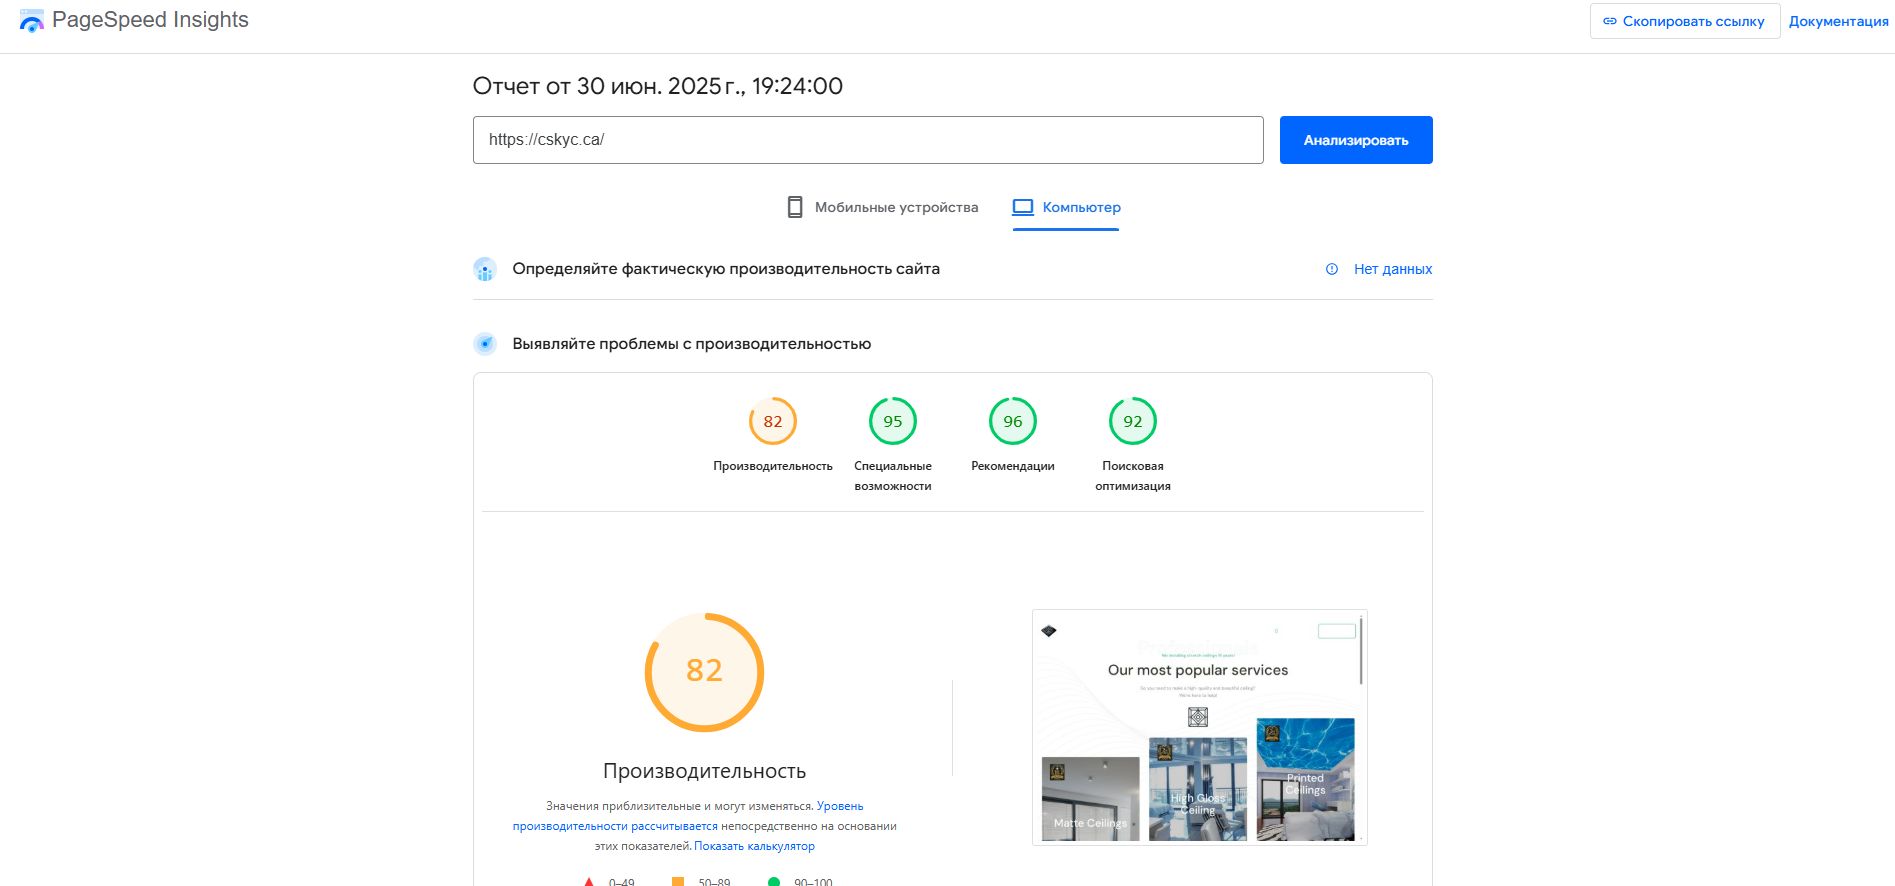Select the Компьютер tab

tap(1066, 207)
